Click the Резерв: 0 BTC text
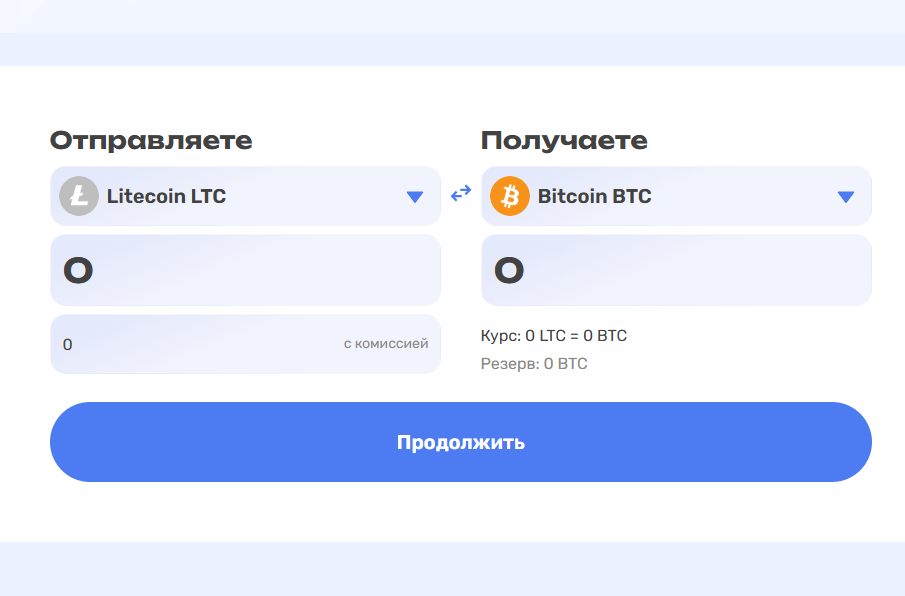The width and height of the screenshot is (905, 596). coord(534,363)
